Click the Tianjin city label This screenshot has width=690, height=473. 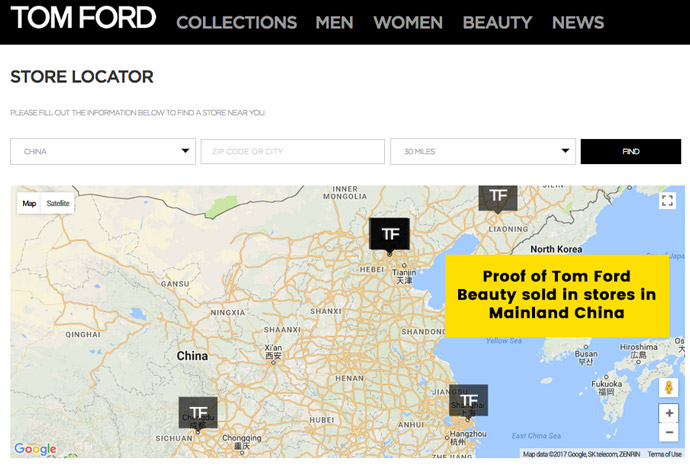coord(404,276)
